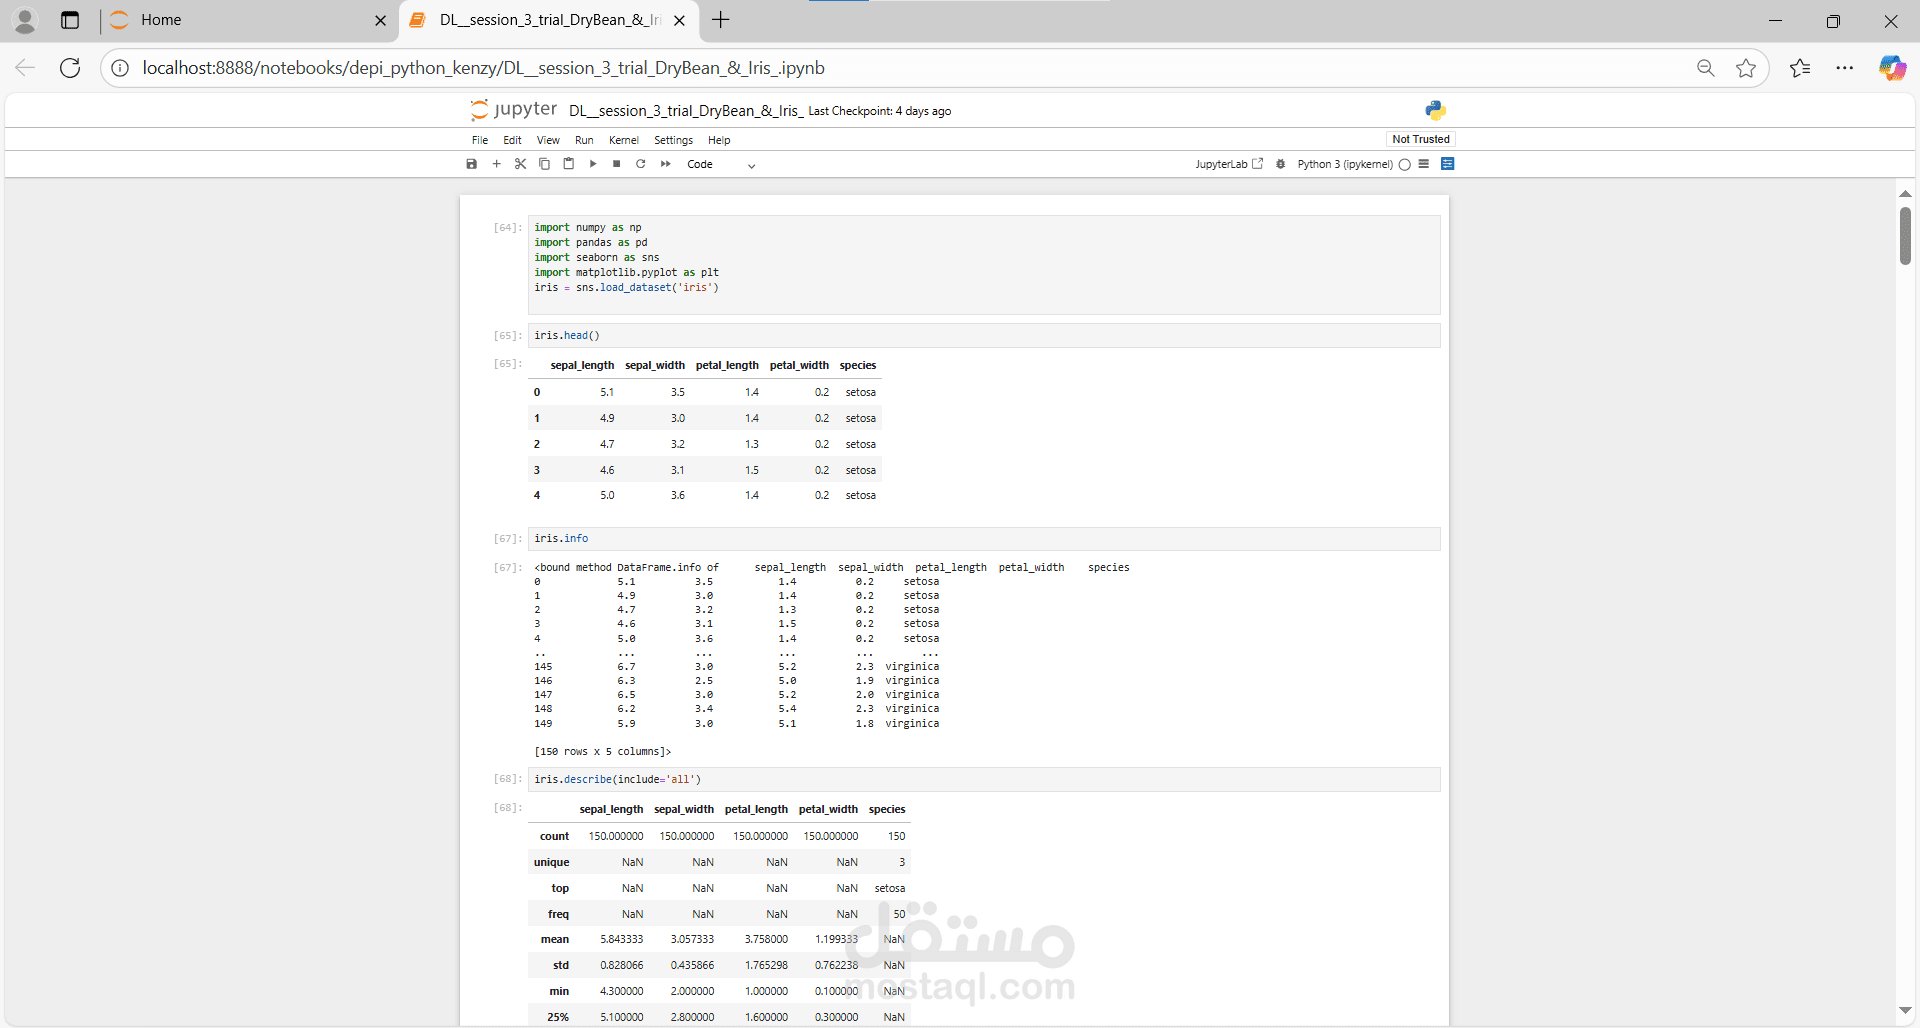Screen dimensions: 1920x1028
Task: Click the iris.head() code cell
Action: pos(984,335)
